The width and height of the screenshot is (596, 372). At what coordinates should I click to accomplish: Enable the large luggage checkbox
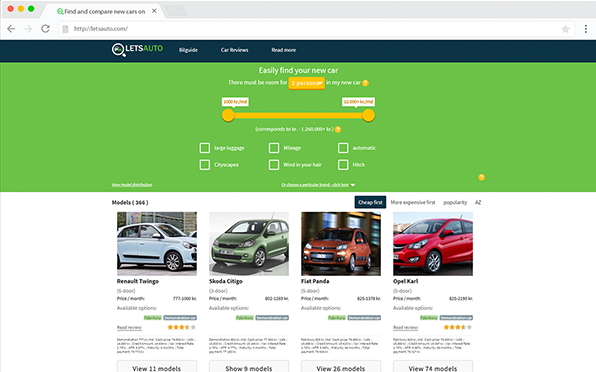click(x=204, y=148)
